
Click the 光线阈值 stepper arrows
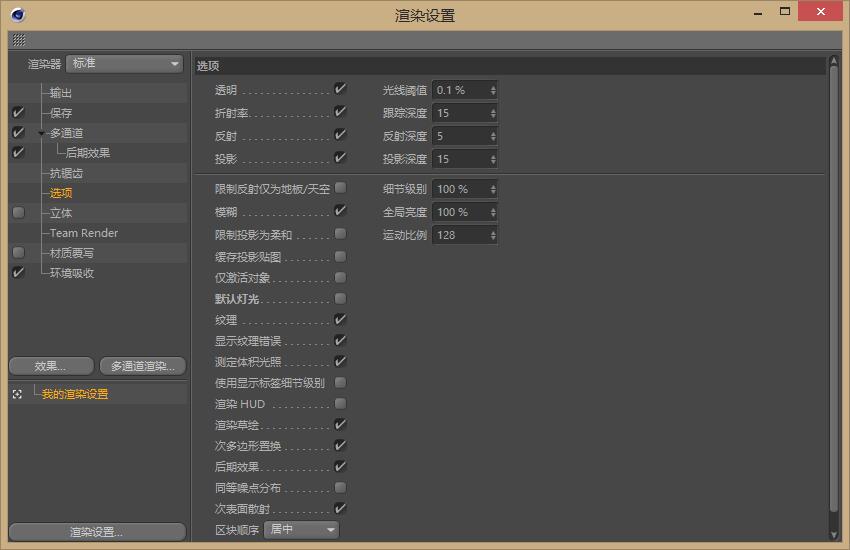click(492, 90)
